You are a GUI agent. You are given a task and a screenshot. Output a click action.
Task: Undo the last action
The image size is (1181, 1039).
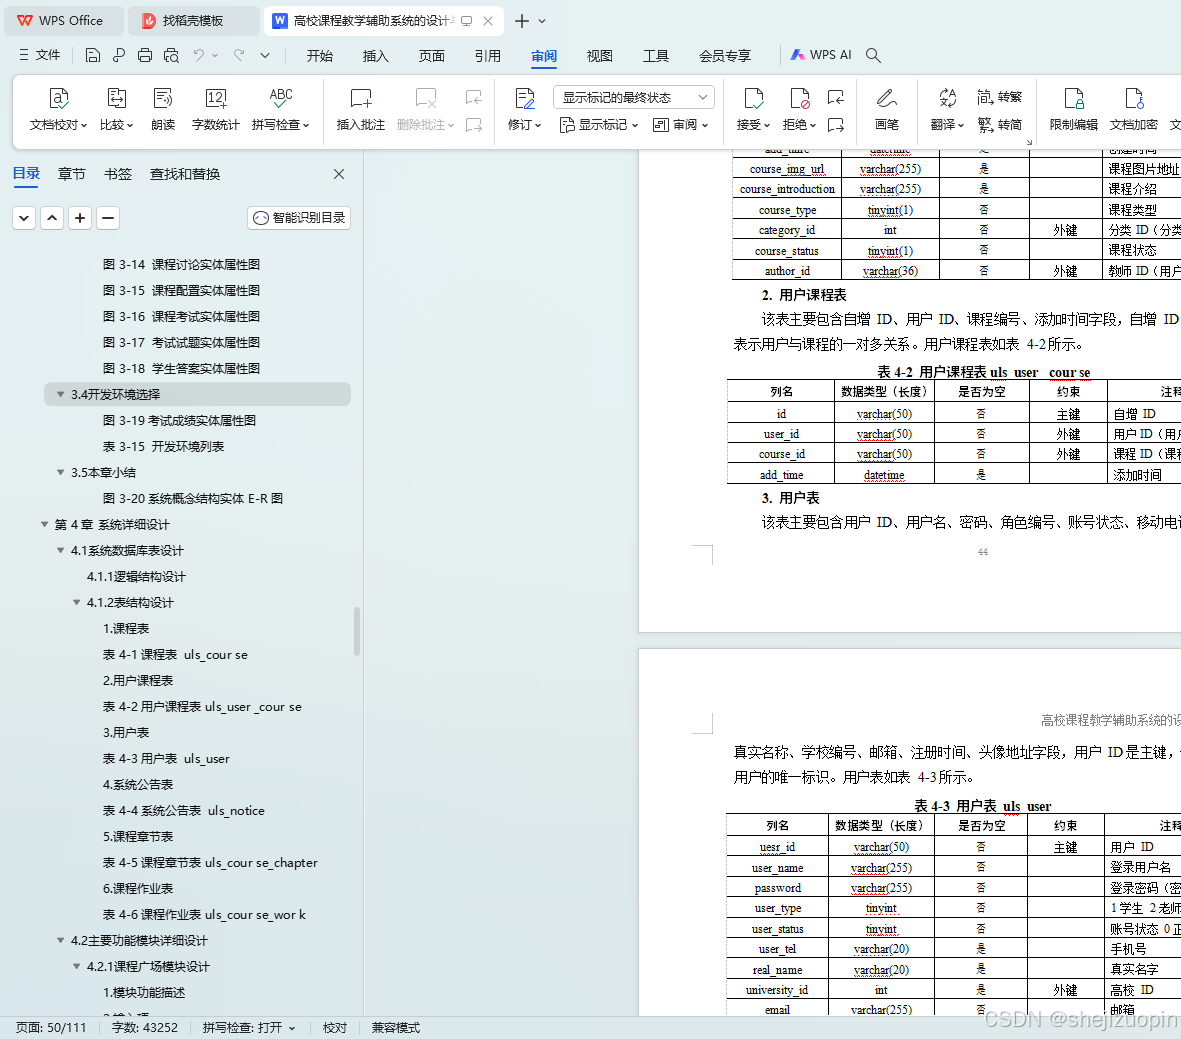click(199, 55)
